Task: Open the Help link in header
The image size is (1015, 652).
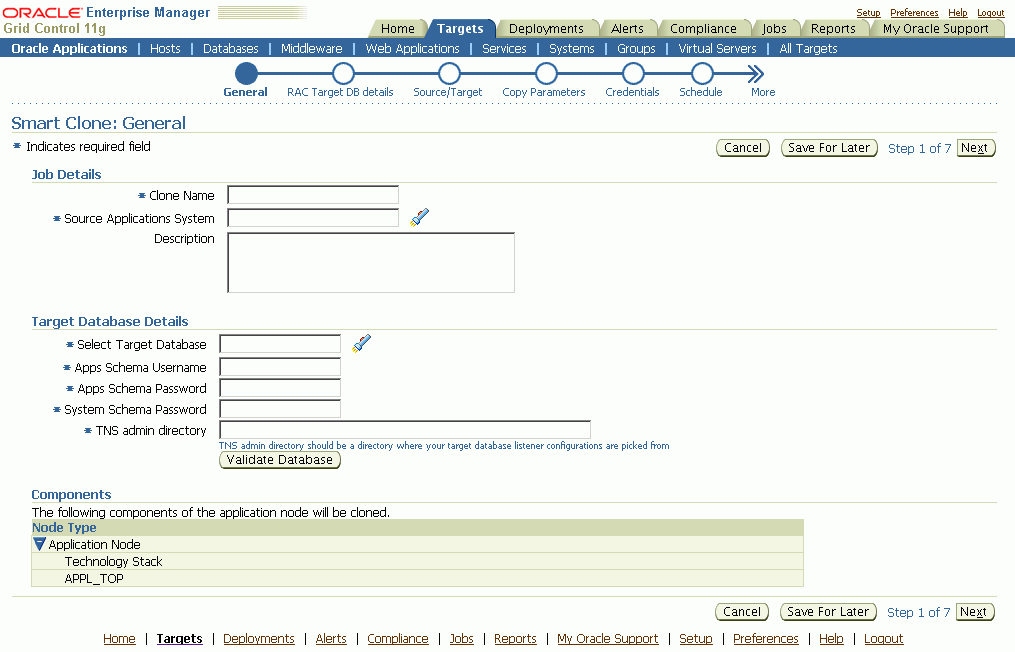Action: (957, 13)
